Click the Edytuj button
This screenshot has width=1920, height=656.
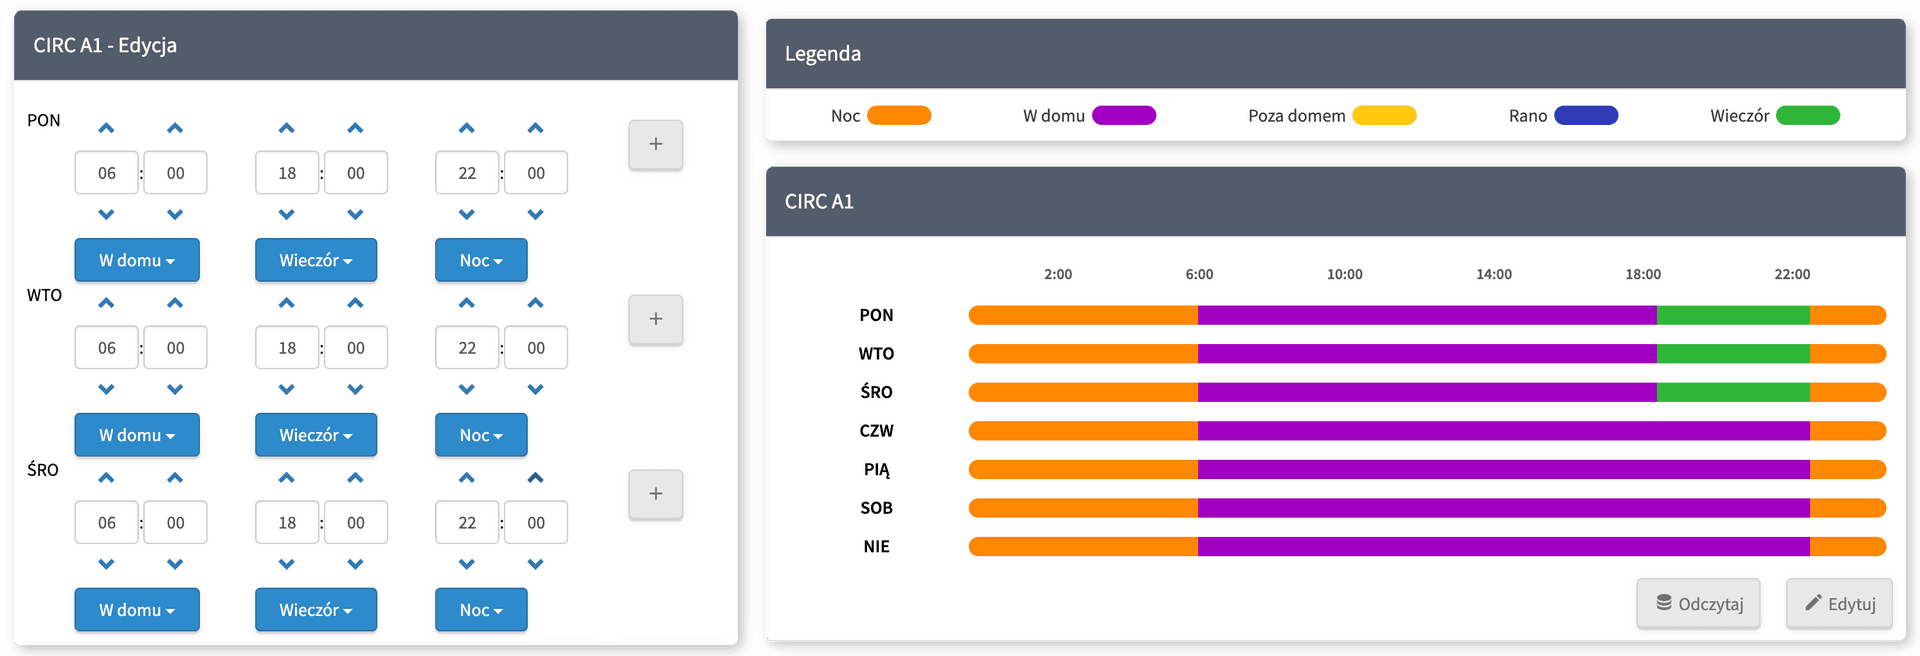[x=1839, y=604]
